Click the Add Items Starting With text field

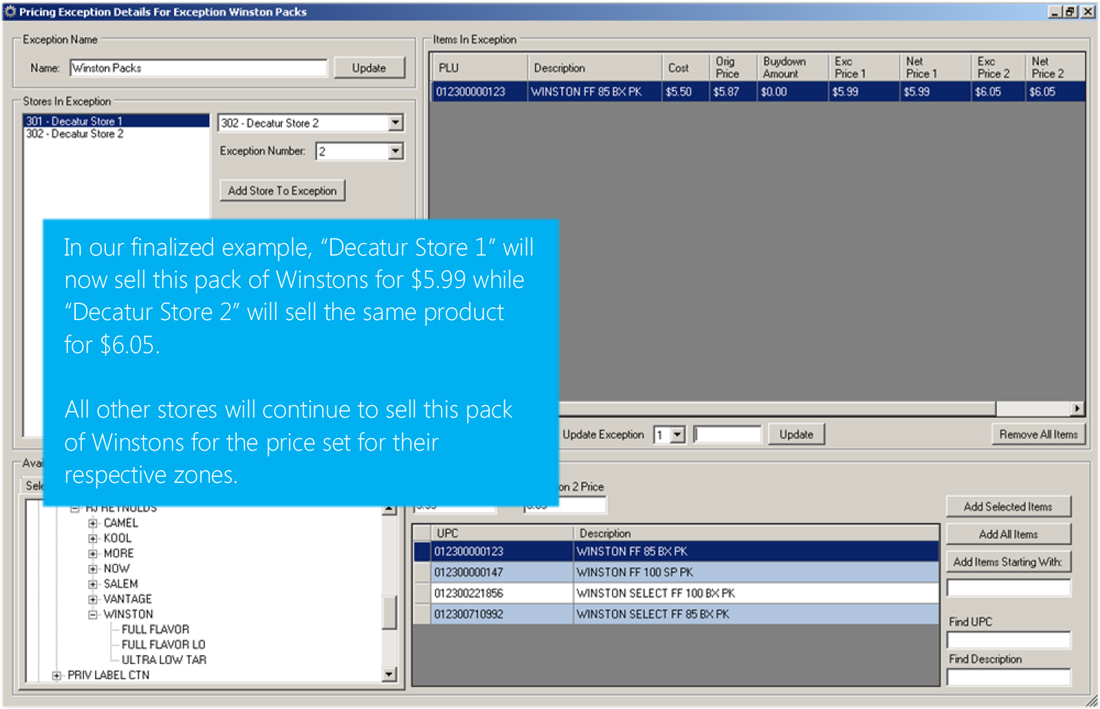pyautogui.click(x=1008, y=588)
